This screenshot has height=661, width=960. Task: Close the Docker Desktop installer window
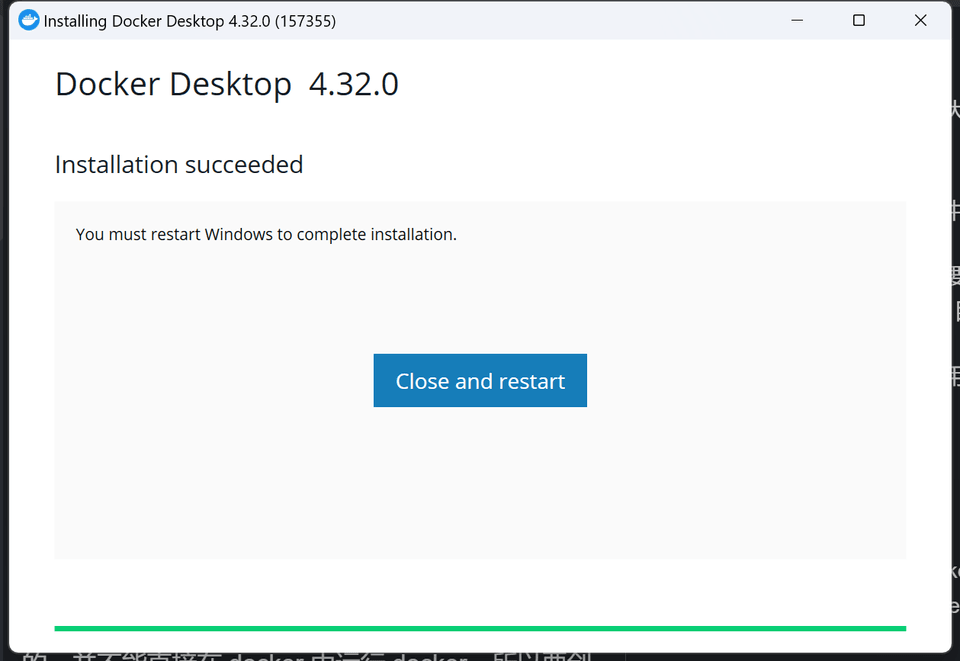click(x=920, y=20)
